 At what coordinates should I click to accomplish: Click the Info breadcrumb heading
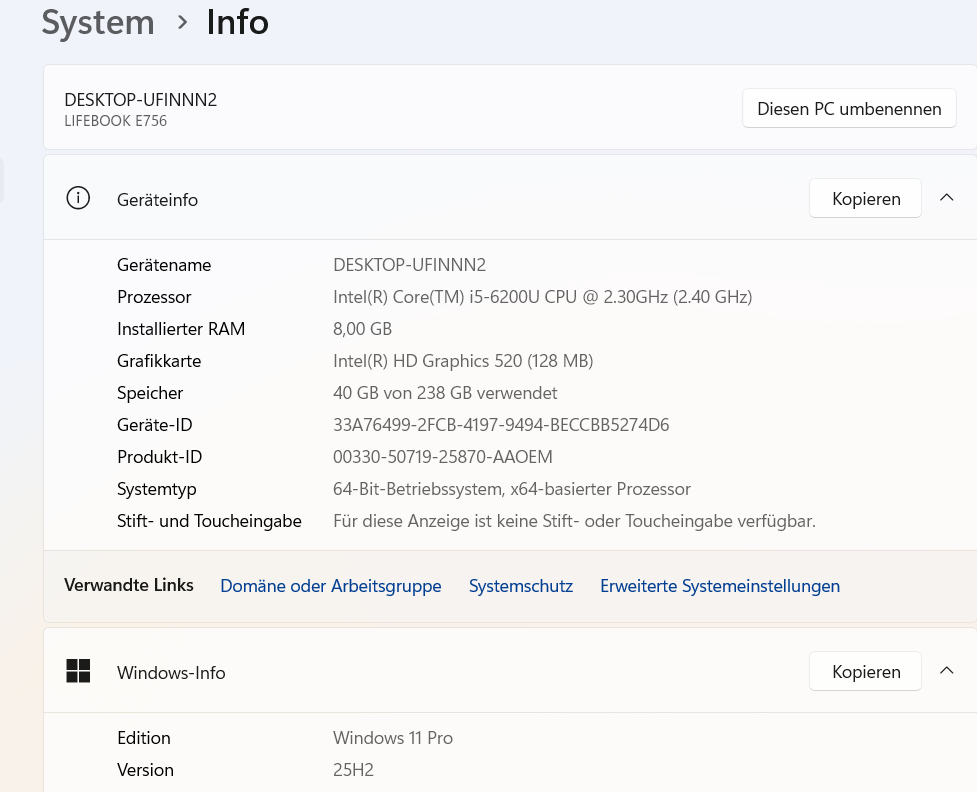tap(237, 22)
